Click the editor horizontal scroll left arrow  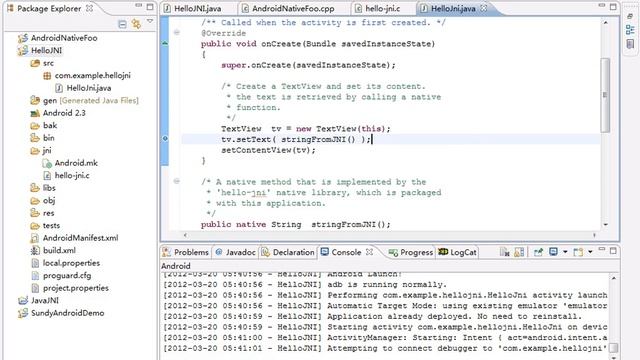(185, 235)
